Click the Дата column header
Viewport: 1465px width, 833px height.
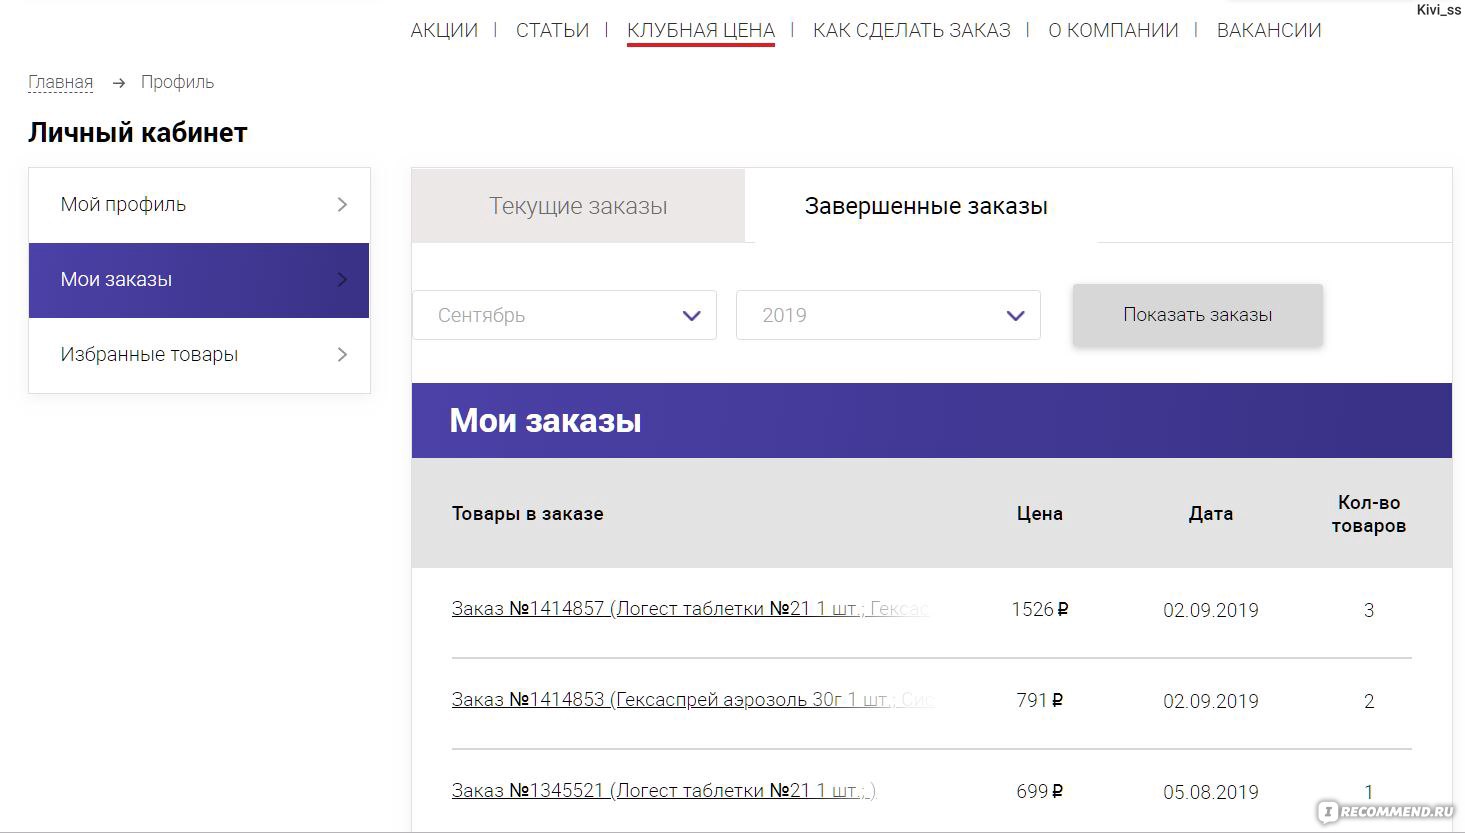click(x=1211, y=513)
